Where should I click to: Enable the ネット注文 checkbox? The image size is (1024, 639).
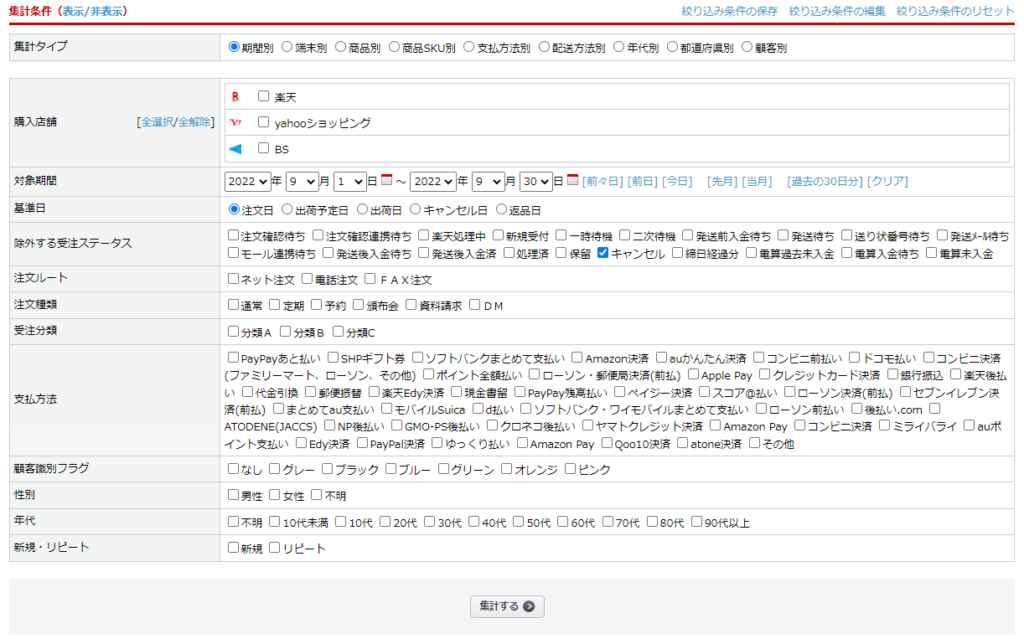(234, 279)
